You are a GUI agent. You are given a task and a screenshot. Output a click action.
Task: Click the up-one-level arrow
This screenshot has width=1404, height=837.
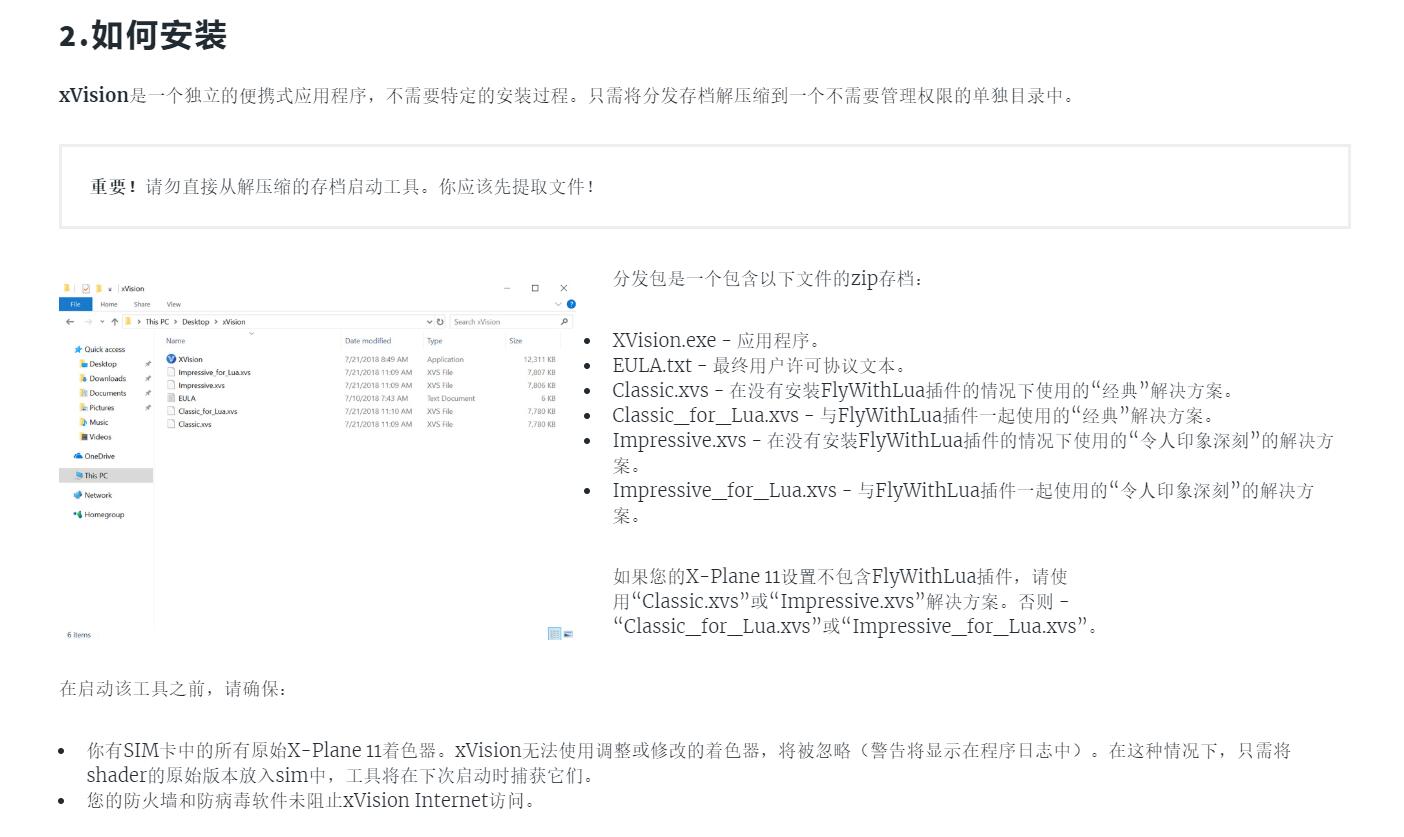pyautogui.click(x=114, y=322)
